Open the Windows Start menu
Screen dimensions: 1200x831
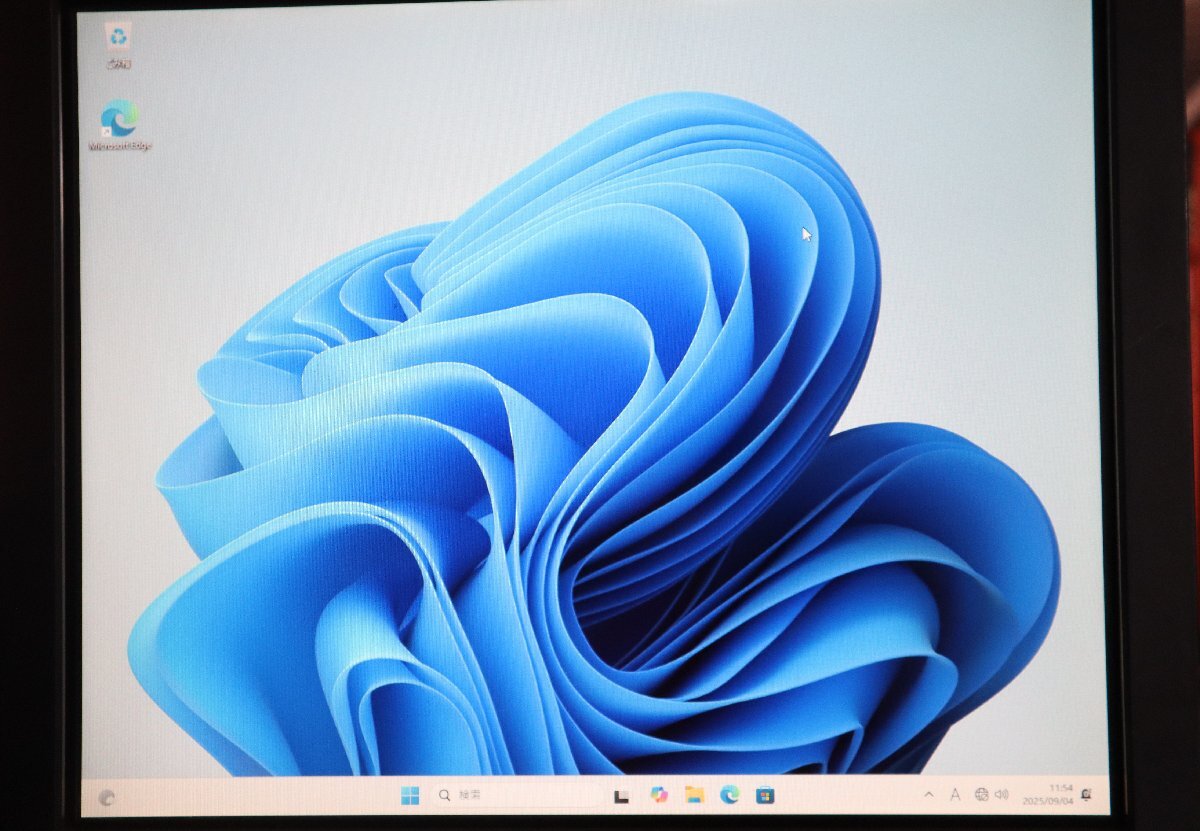coord(410,796)
